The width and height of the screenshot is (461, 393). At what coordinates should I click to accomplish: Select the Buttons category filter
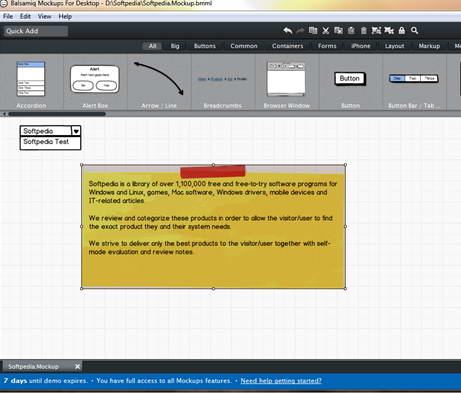[x=205, y=46]
